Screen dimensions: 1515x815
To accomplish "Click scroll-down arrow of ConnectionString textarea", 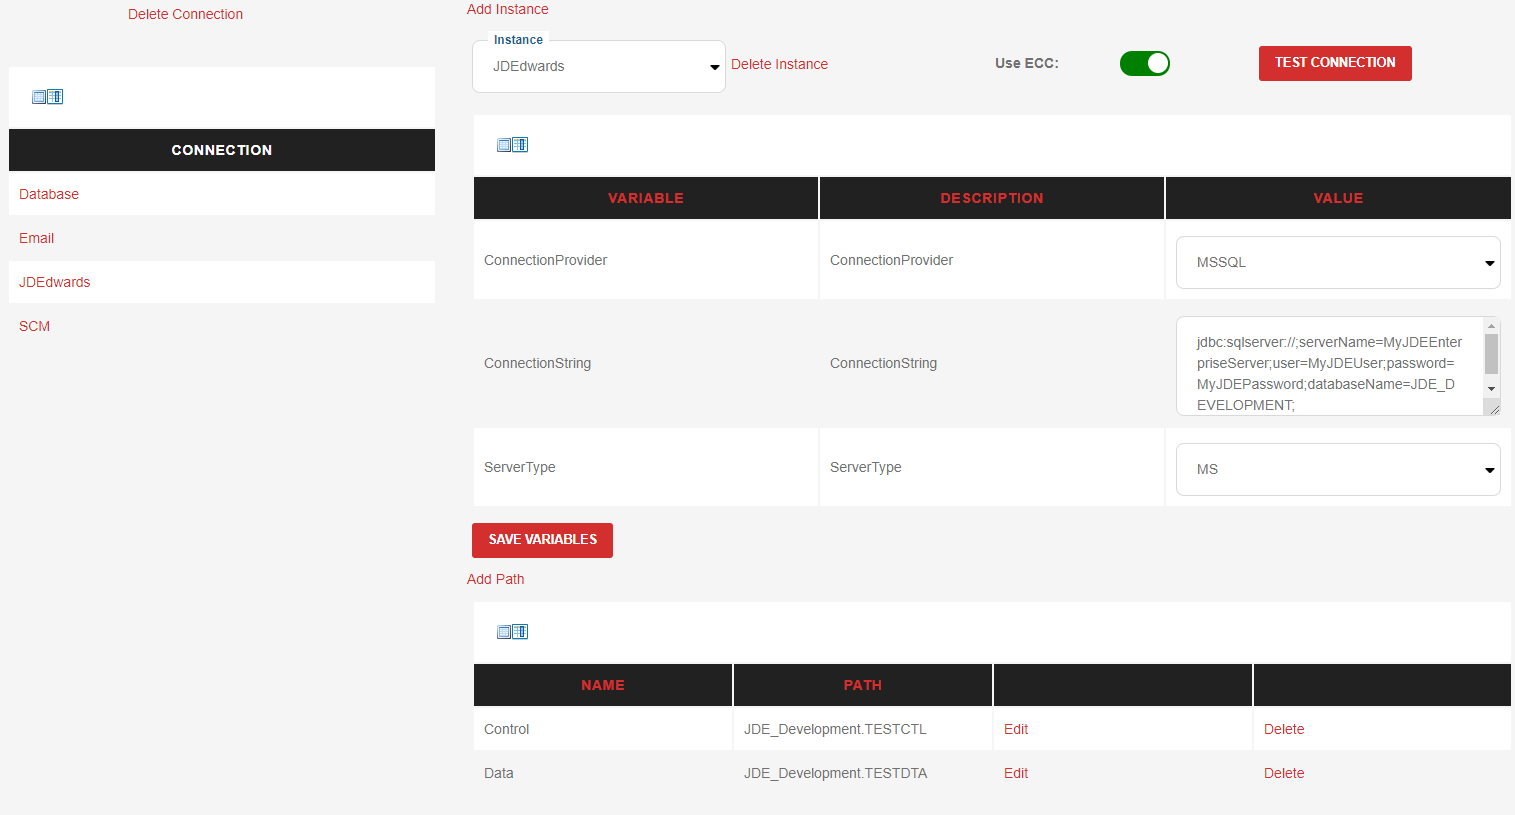I will coord(1491,388).
